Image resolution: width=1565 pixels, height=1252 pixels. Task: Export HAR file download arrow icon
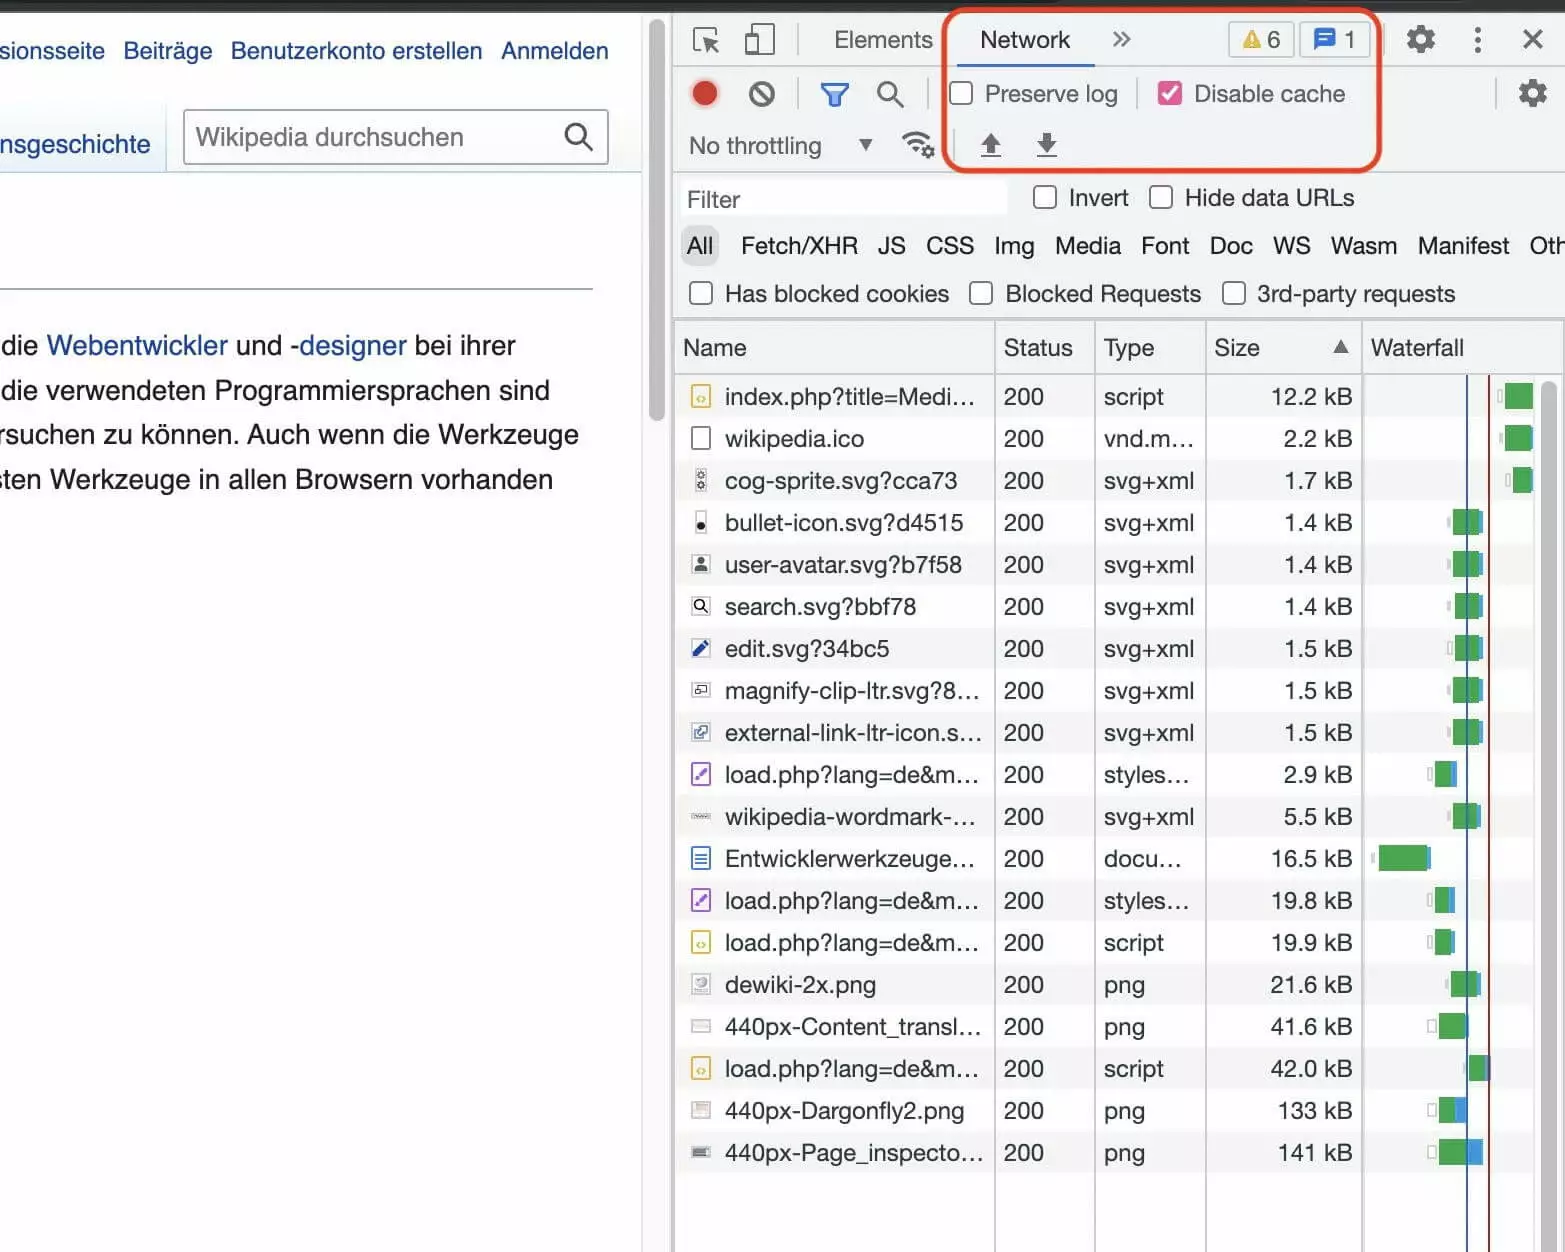click(1047, 145)
